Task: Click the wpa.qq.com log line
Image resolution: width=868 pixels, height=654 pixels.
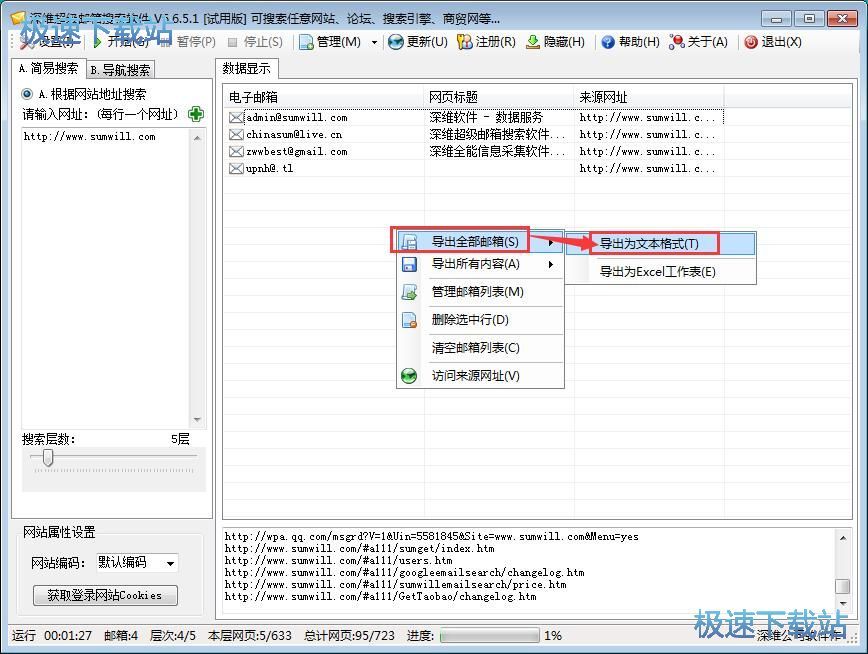Action: (x=431, y=537)
